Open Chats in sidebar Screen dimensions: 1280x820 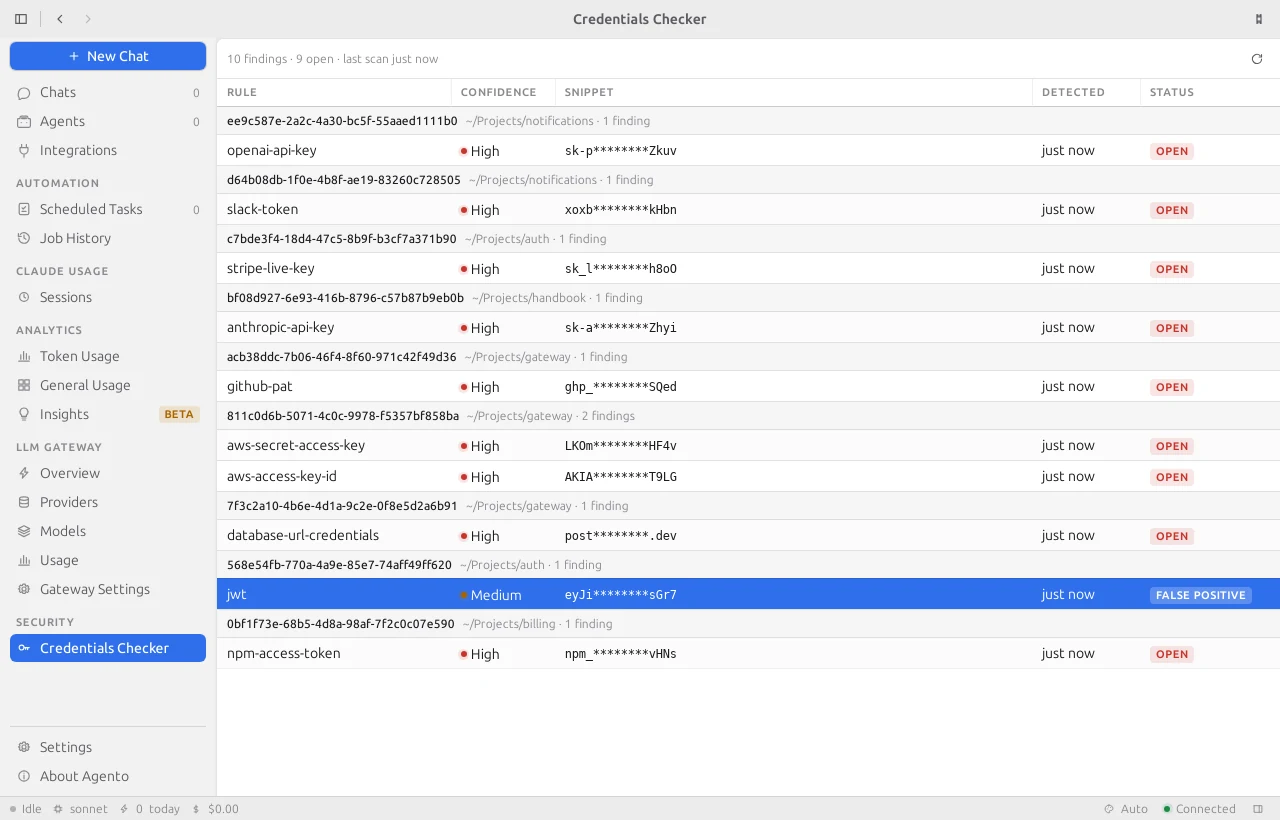tap(108, 92)
